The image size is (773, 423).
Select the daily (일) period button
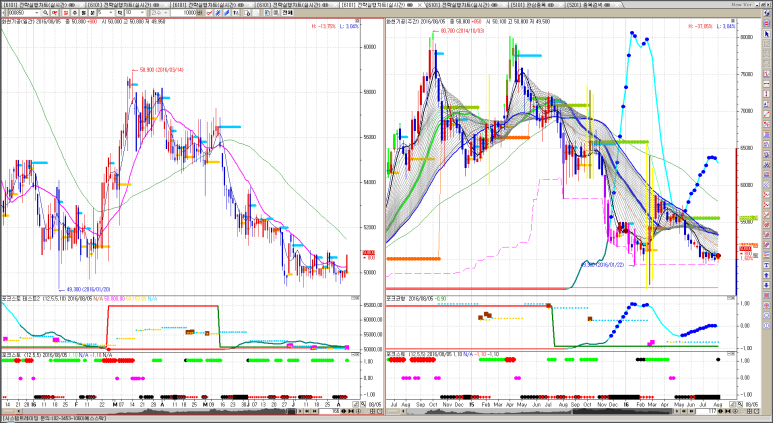66,12
